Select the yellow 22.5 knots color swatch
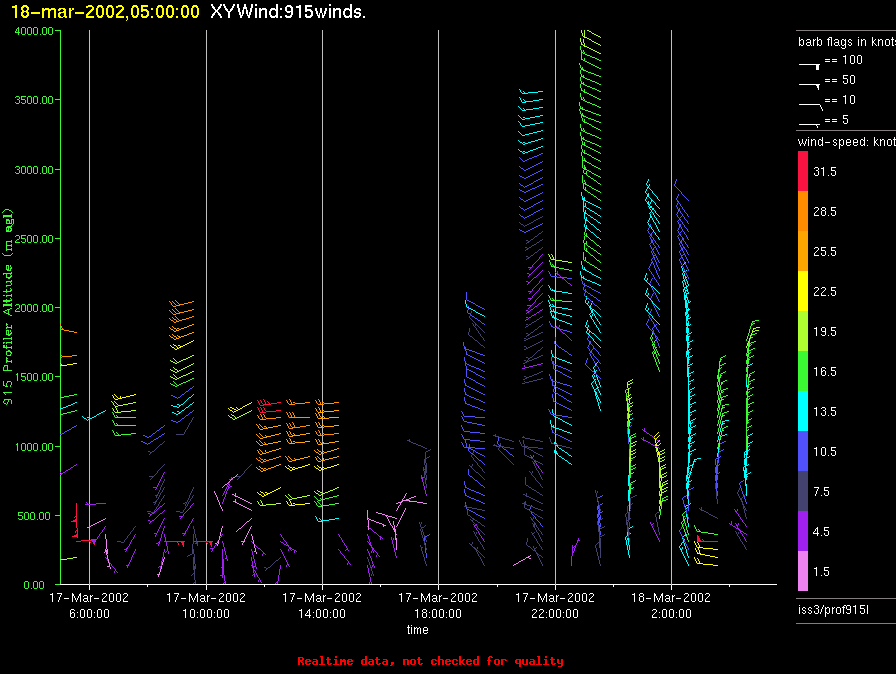The height and width of the screenshot is (674, 896). click(802, 291)
